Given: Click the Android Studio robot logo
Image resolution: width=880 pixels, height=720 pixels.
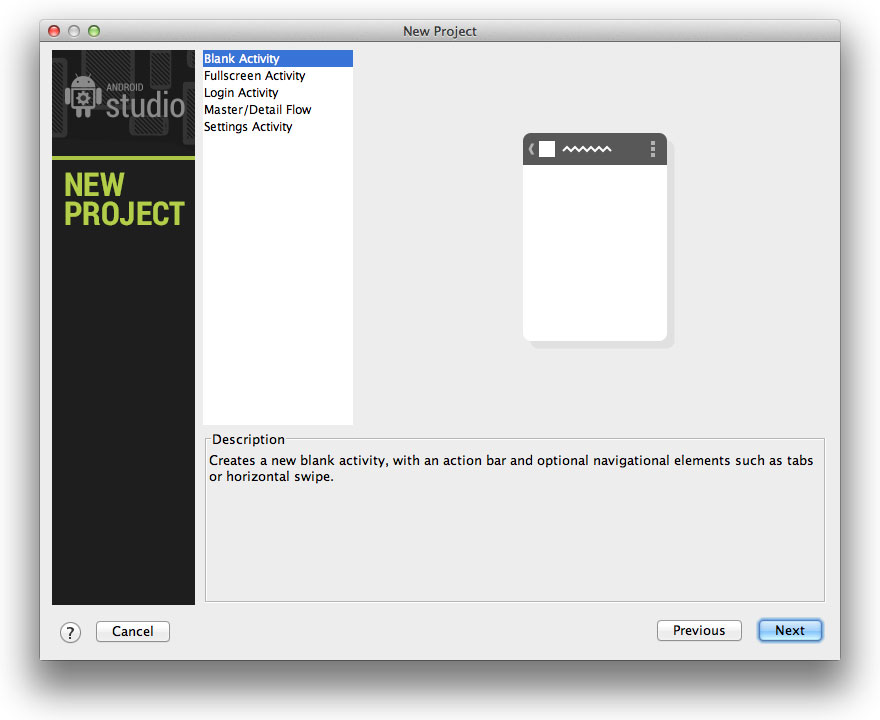Looking at the screenshot, I should coord(83,97).
